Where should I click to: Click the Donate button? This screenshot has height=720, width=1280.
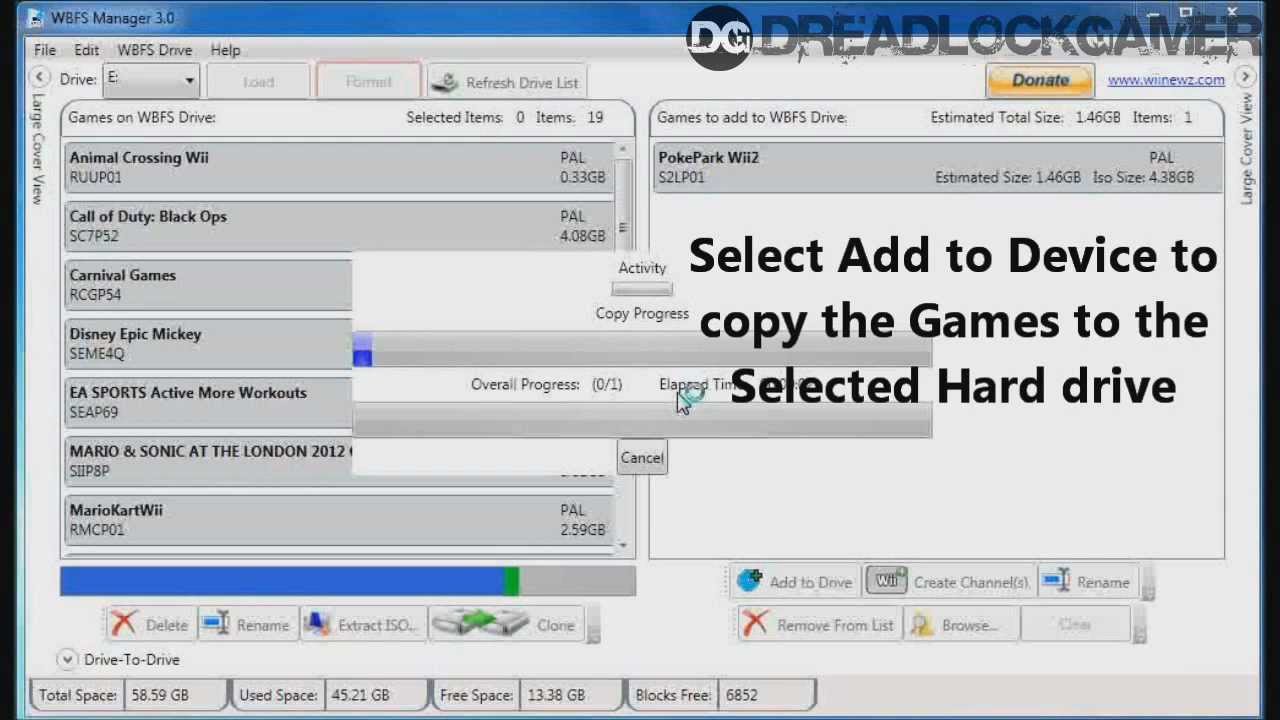pyautogui.click(x=1040, y=80)
